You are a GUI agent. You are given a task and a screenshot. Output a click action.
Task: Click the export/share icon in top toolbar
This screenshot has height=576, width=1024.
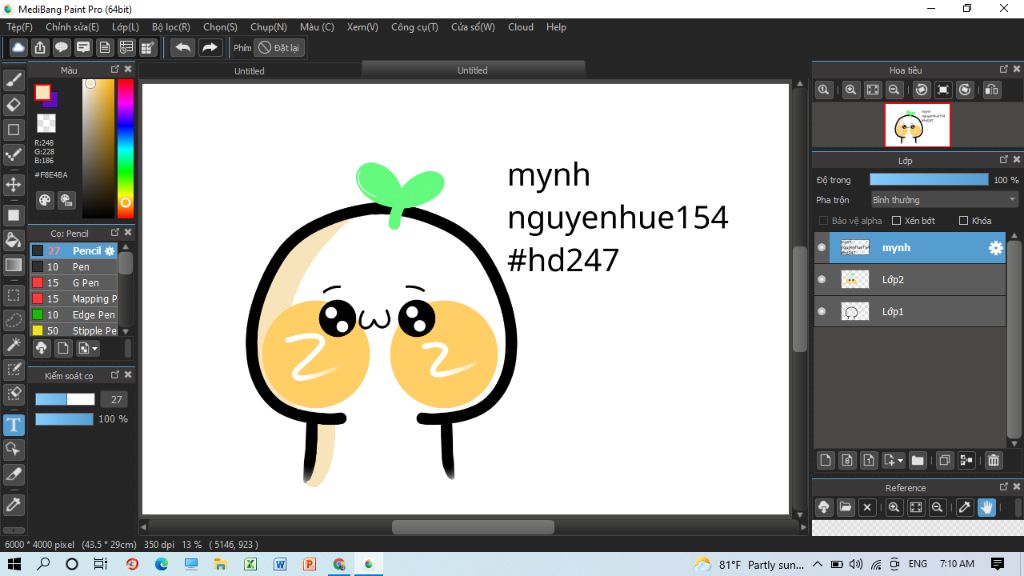[x=40, y=48]
